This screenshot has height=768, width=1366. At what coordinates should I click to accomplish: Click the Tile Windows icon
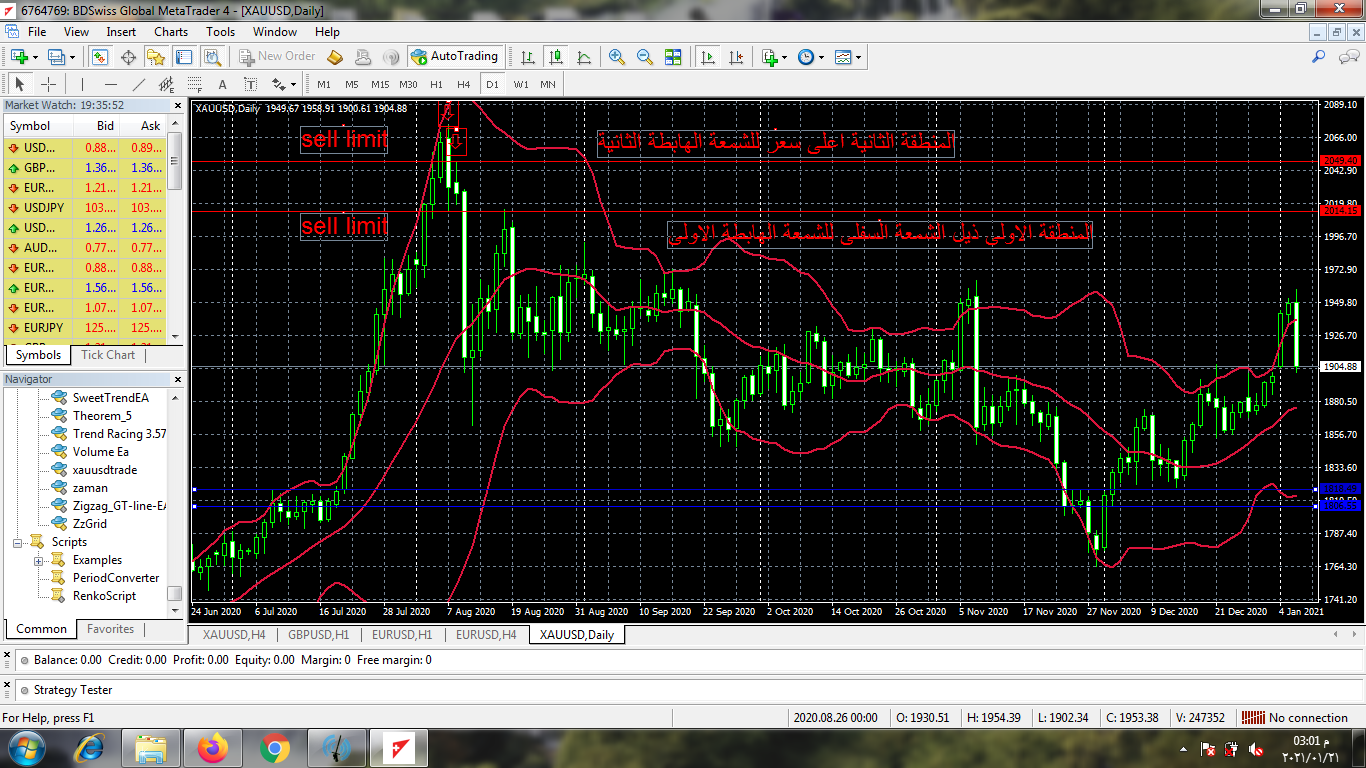pos(673,57)
